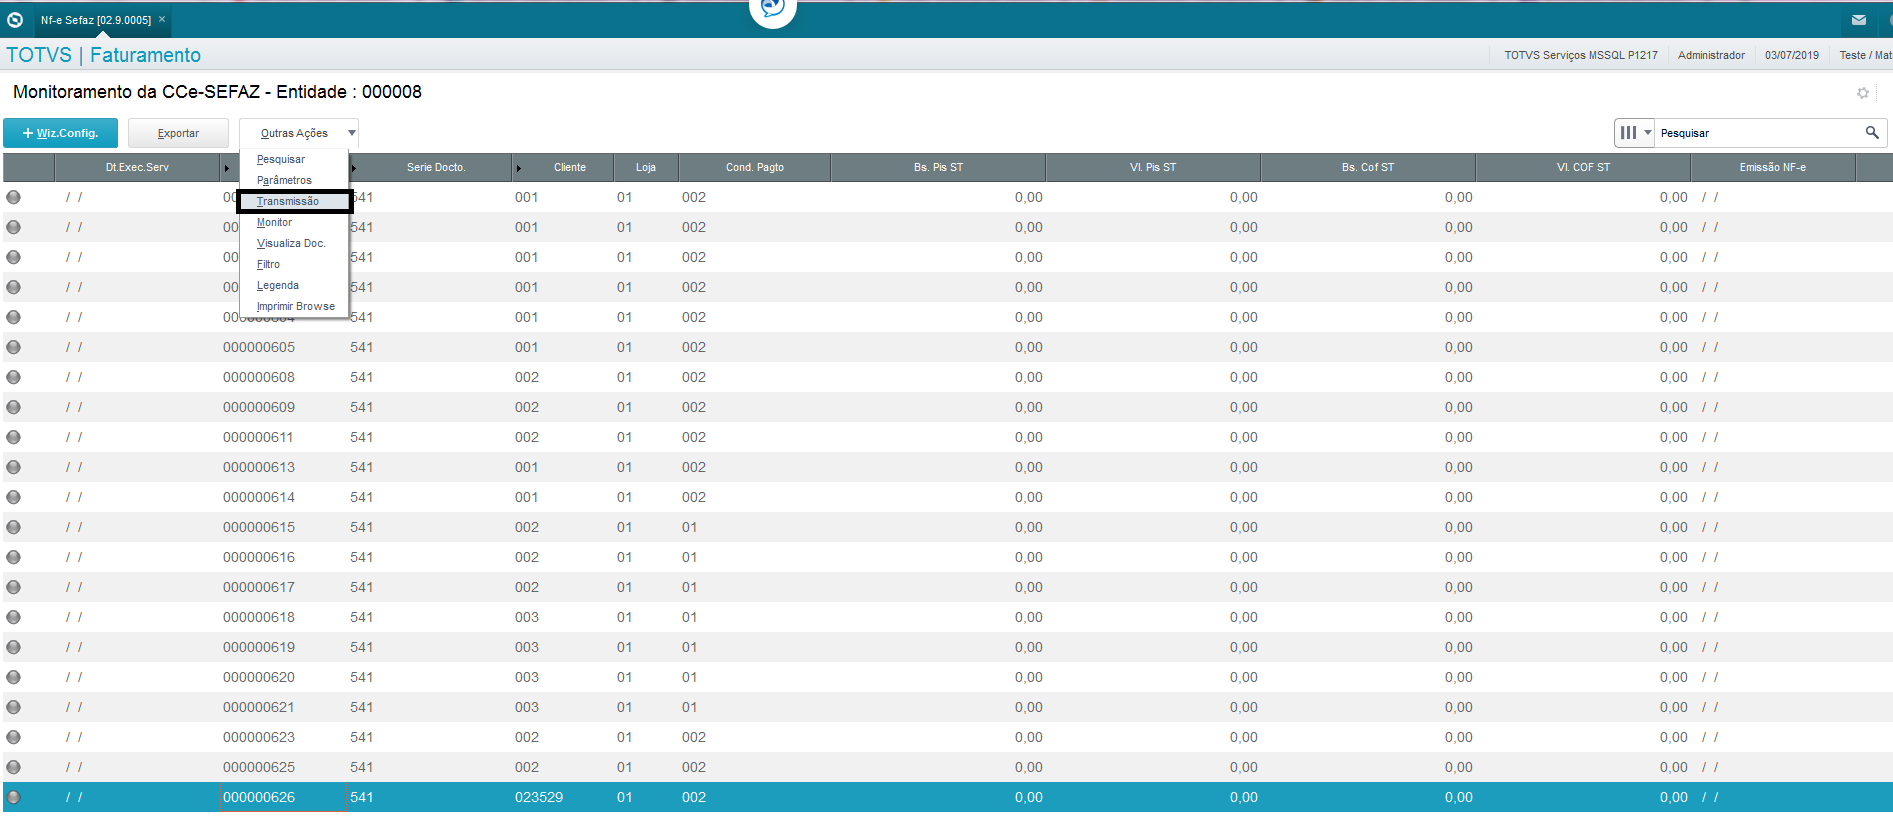Screen dimensions: 1893x818
Task: Sort by Dt.Exec.Serv column header
Action: (137, 167)
